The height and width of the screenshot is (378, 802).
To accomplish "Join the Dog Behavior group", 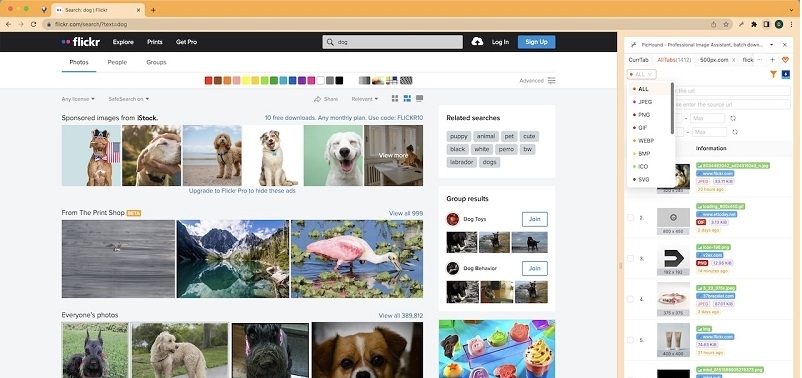I will coord(534,268).
